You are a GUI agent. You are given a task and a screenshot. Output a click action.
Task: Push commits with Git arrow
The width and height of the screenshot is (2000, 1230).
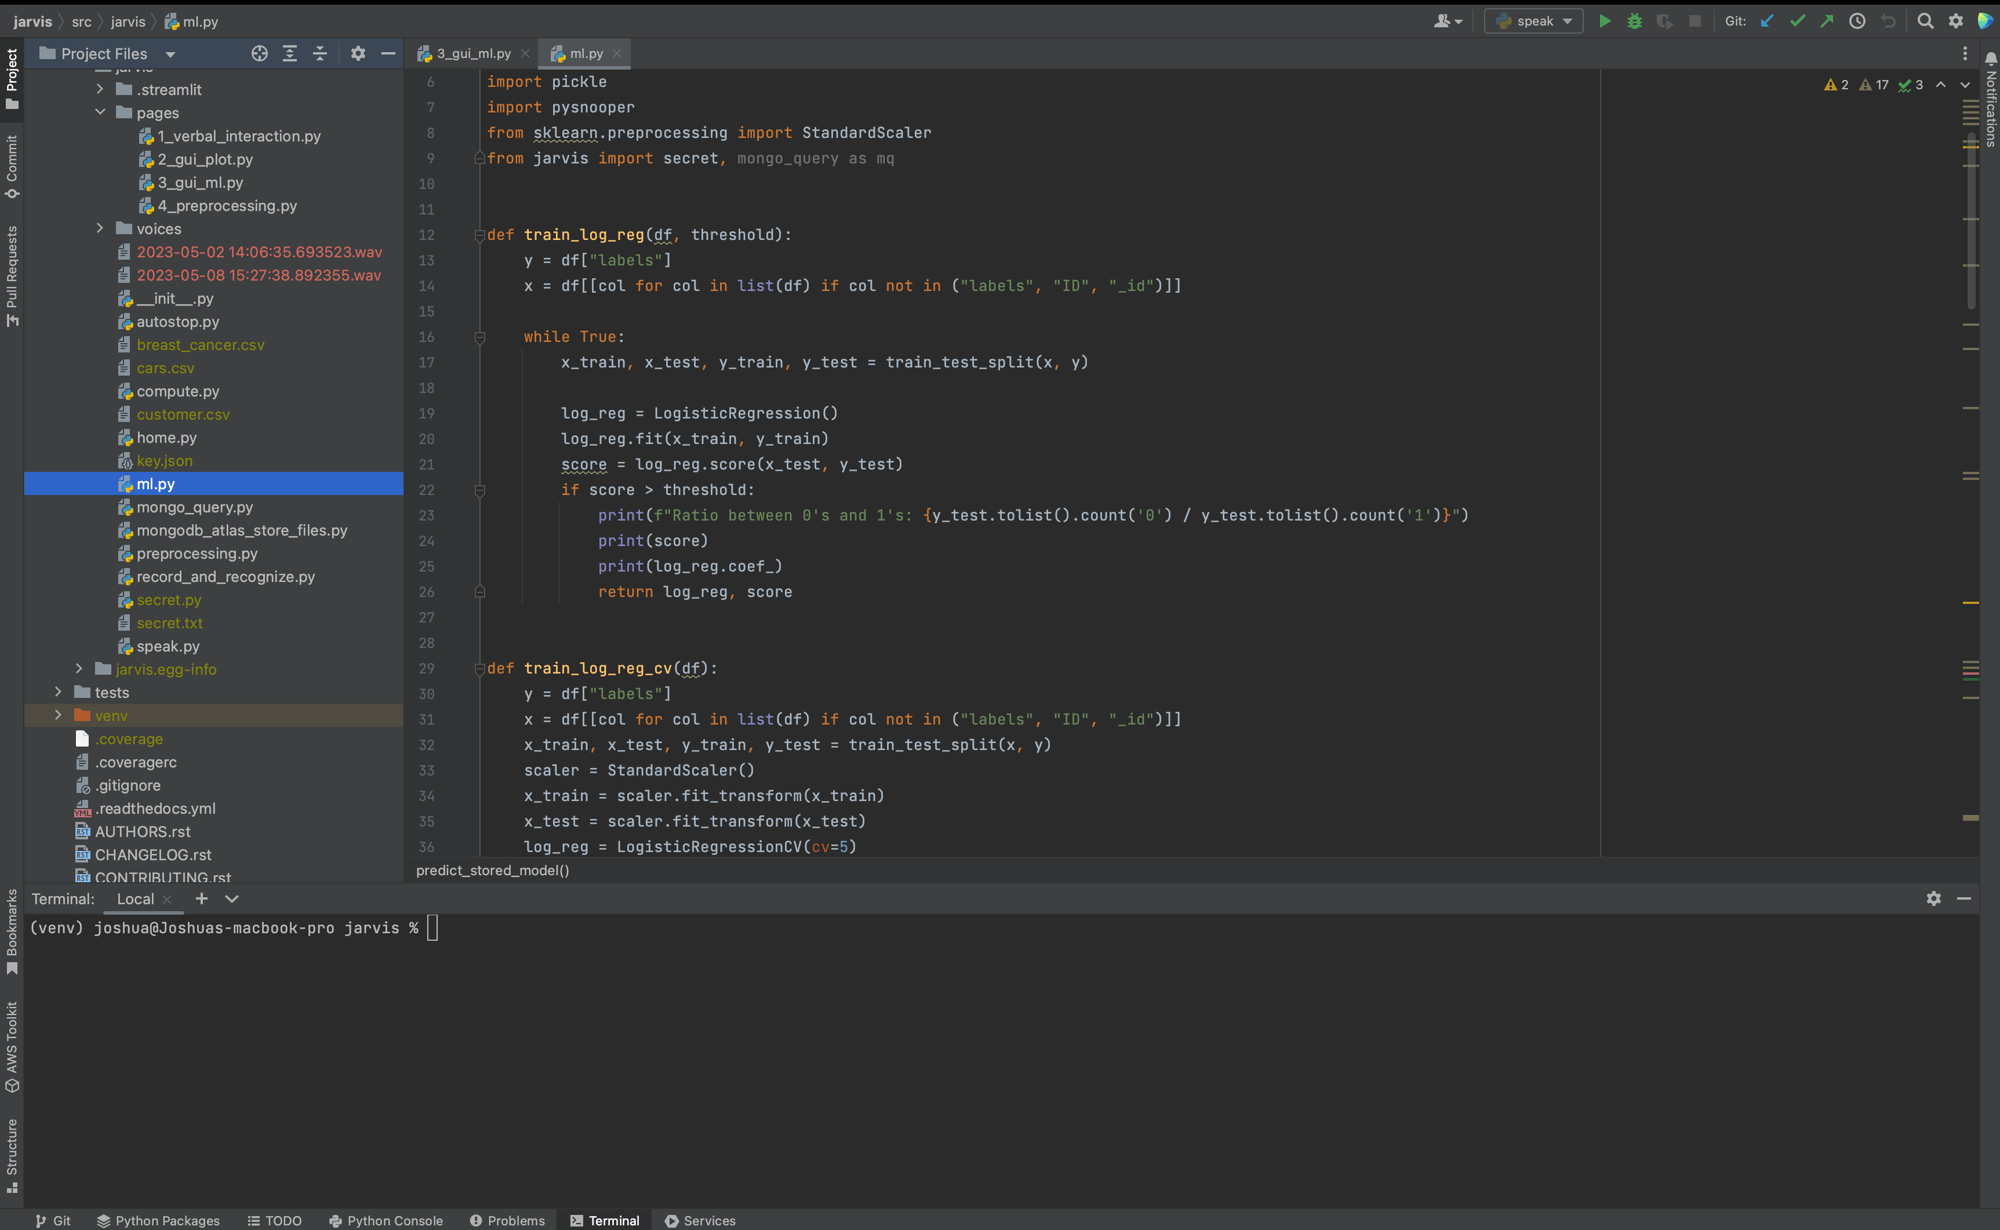click(1827, 21)
